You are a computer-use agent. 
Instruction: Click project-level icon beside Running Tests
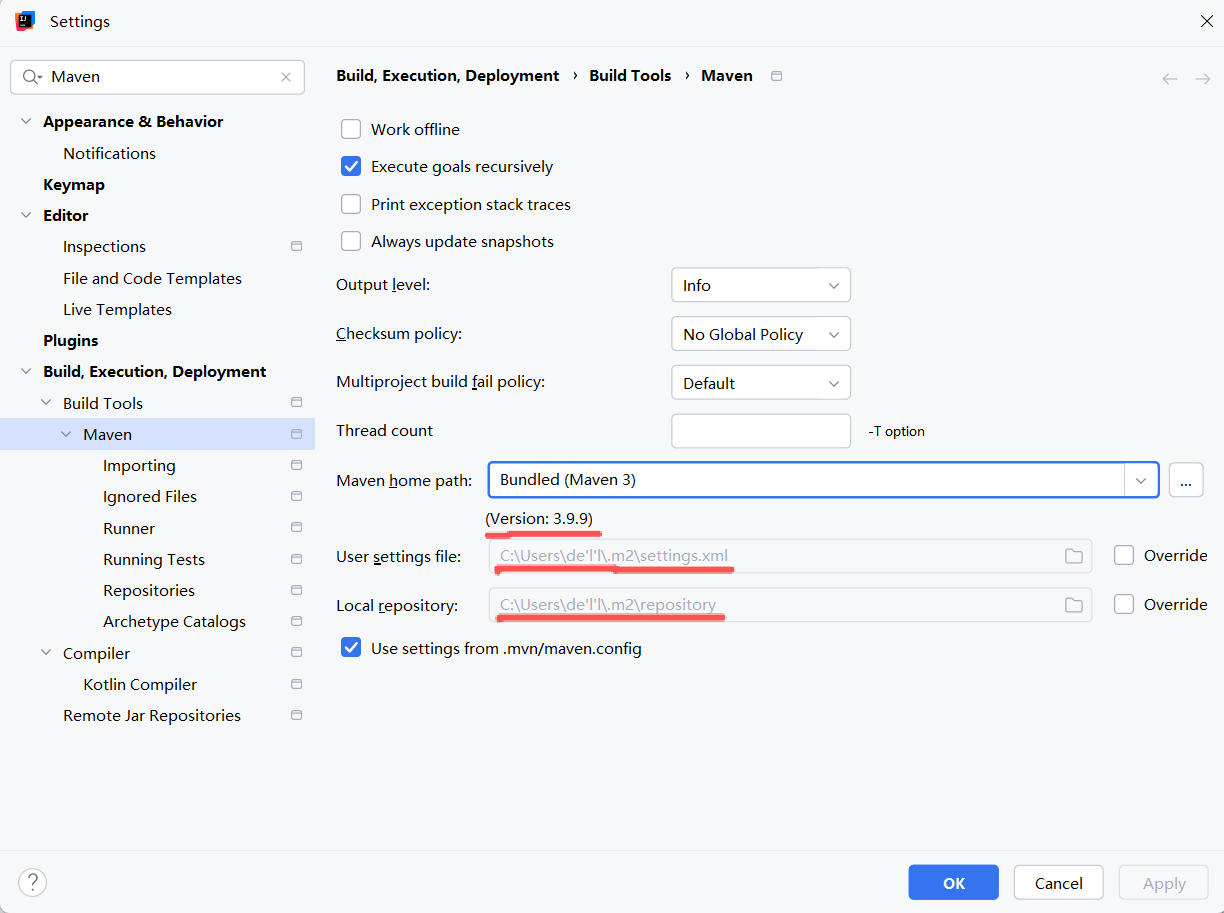pyautogui.click(x=296, y=559)
